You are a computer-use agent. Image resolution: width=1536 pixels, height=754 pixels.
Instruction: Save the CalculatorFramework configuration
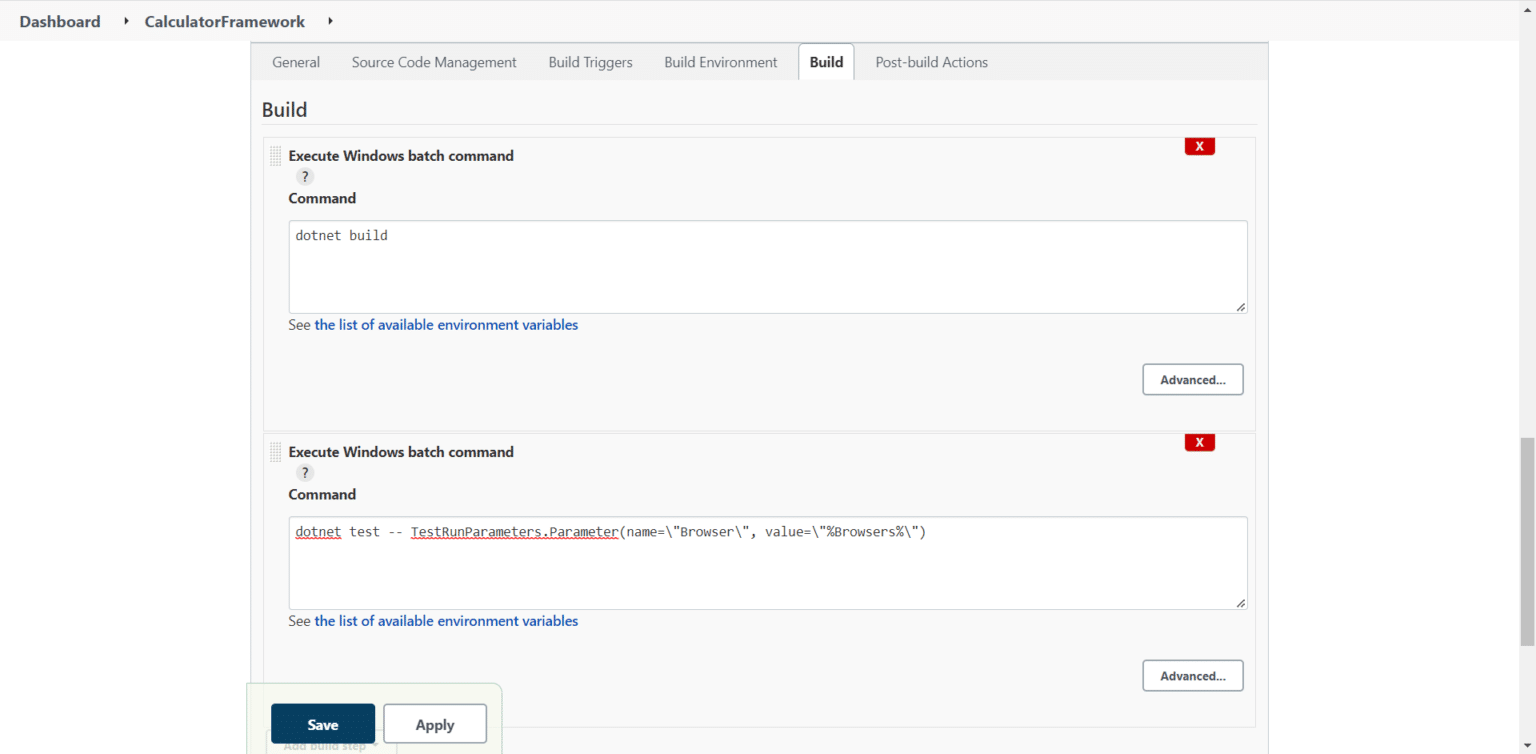pos(322,723)
